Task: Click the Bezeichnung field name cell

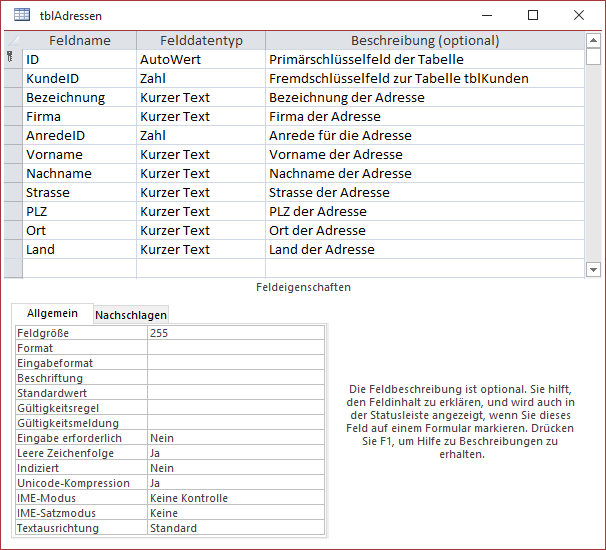Action: (80, 97)
